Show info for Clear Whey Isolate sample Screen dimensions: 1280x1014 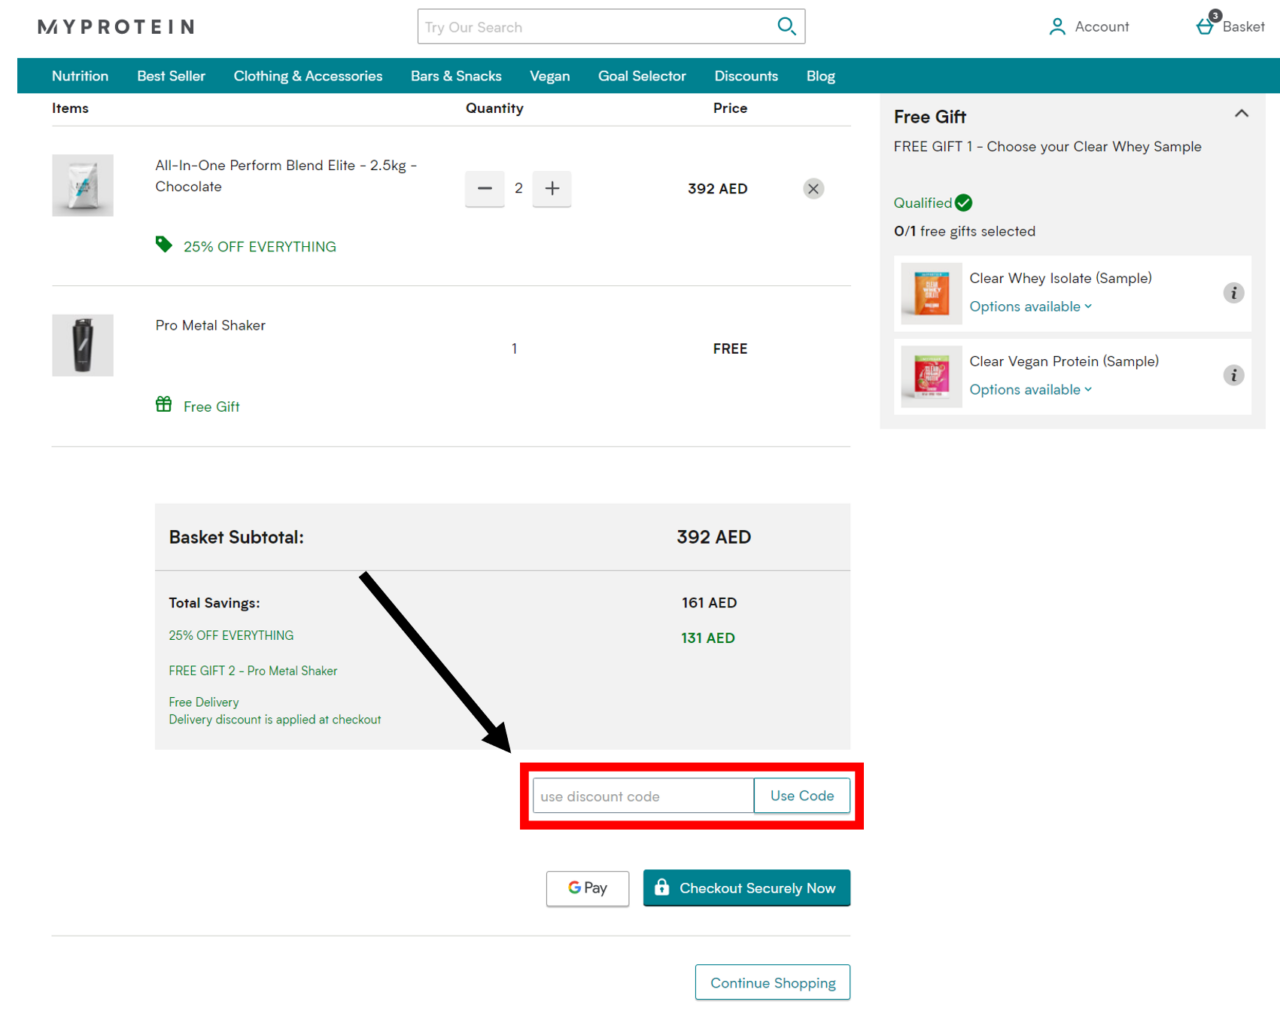[x=1234, y=293]
